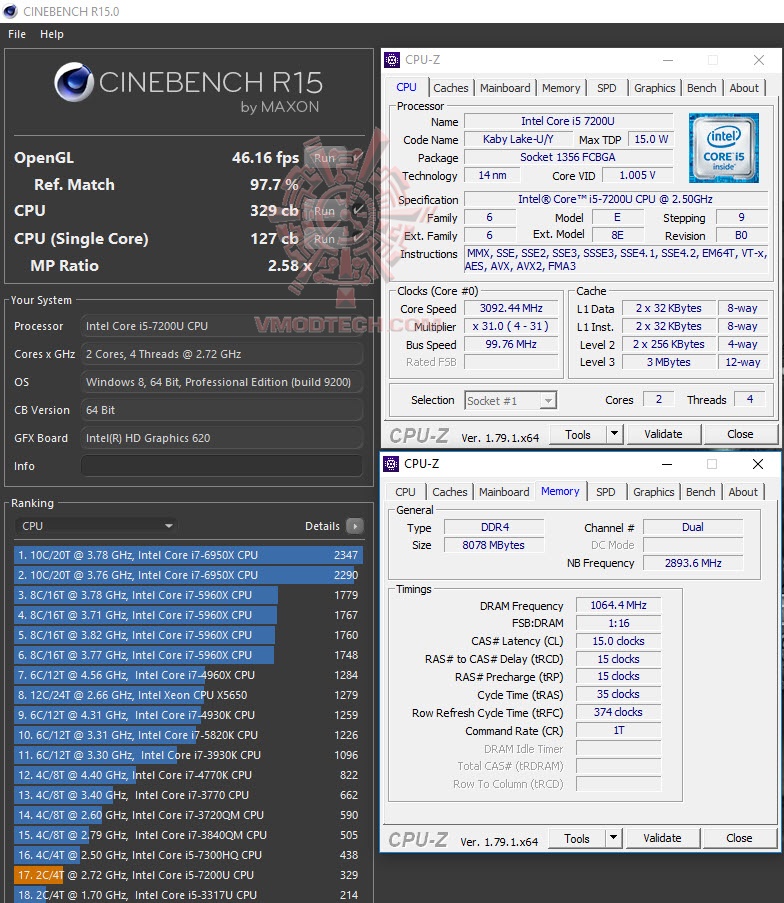Open Caches tab in bottom CPU-Z window
This screenshot has width=784, height=903.
[x=450, y=492]
